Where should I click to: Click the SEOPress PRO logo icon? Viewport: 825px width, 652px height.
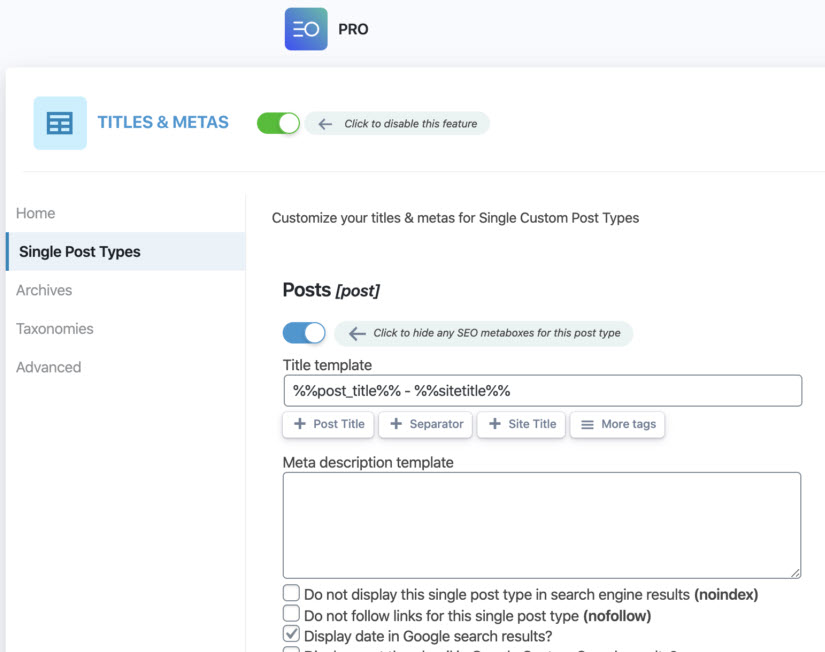click(x=305, y=29)
